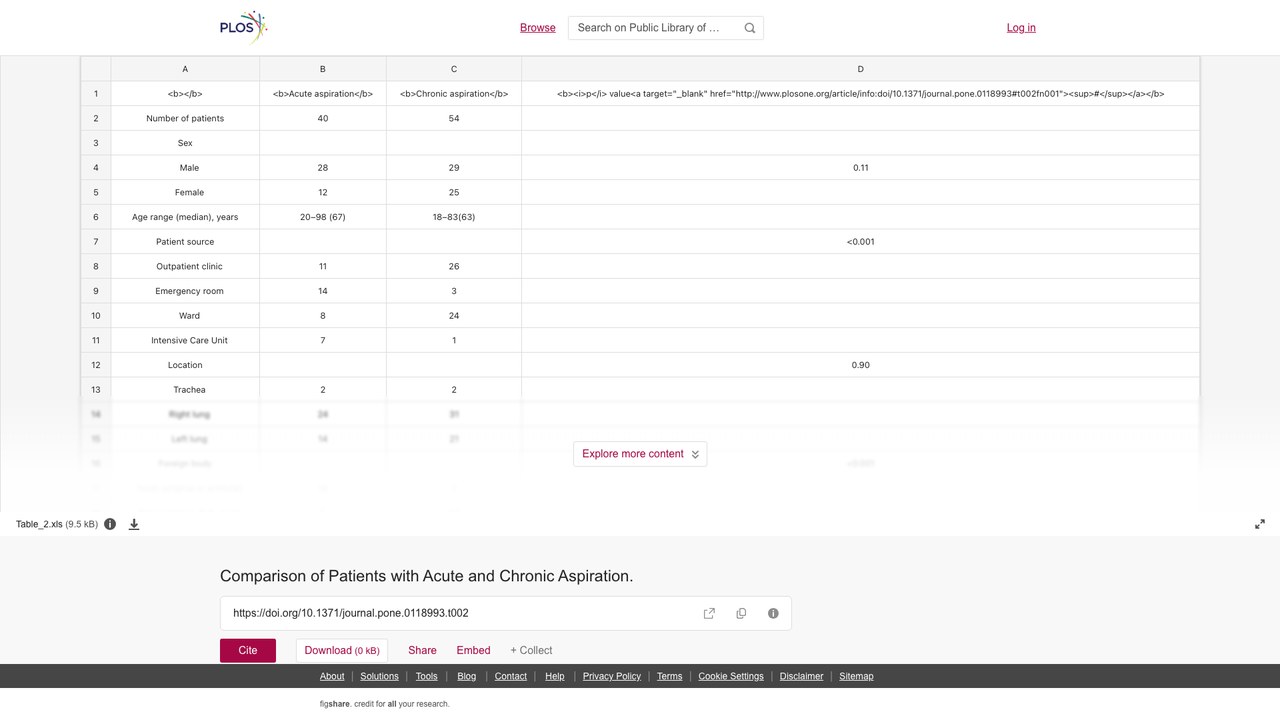Click the download icon beside Table_2.xls

click(x=134, y=524)
